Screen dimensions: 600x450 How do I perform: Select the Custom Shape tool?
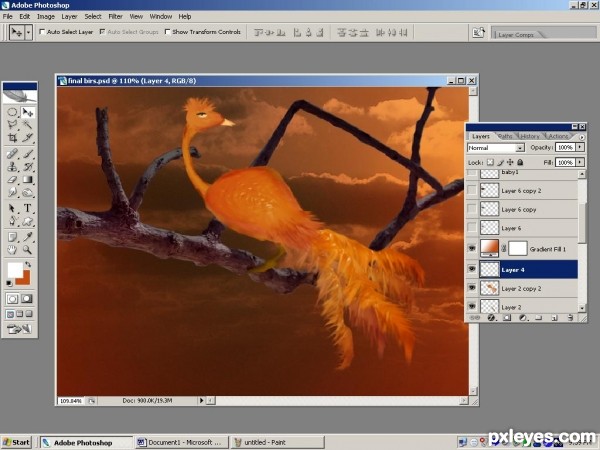28,221
